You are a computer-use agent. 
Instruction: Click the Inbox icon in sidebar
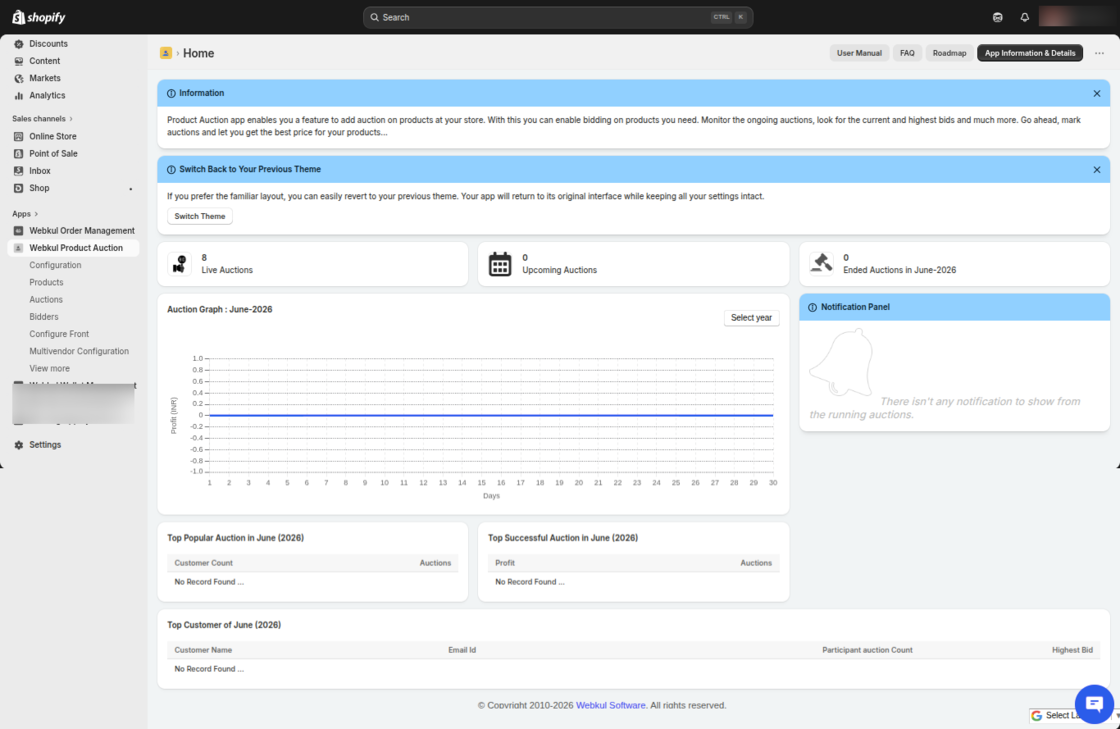(19, 171)
